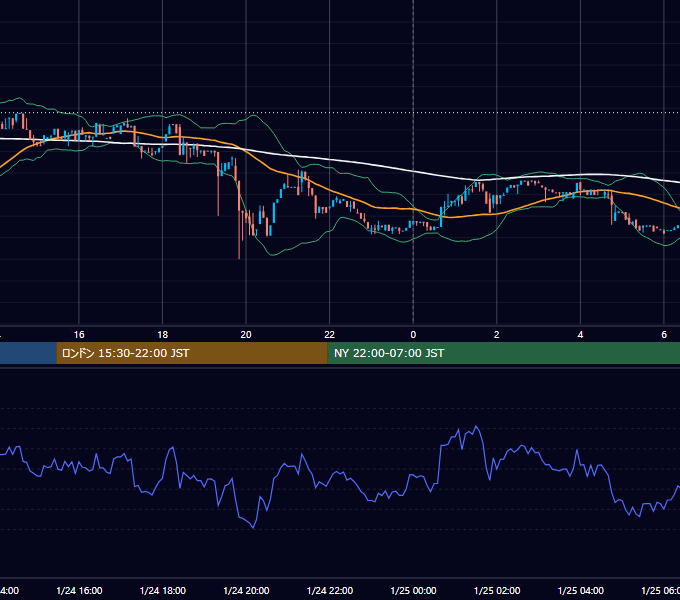Click the 22 hour label on price chart
Image resolution: width=680 pixels, height=600 pixels.
click(x=330, y=335)
